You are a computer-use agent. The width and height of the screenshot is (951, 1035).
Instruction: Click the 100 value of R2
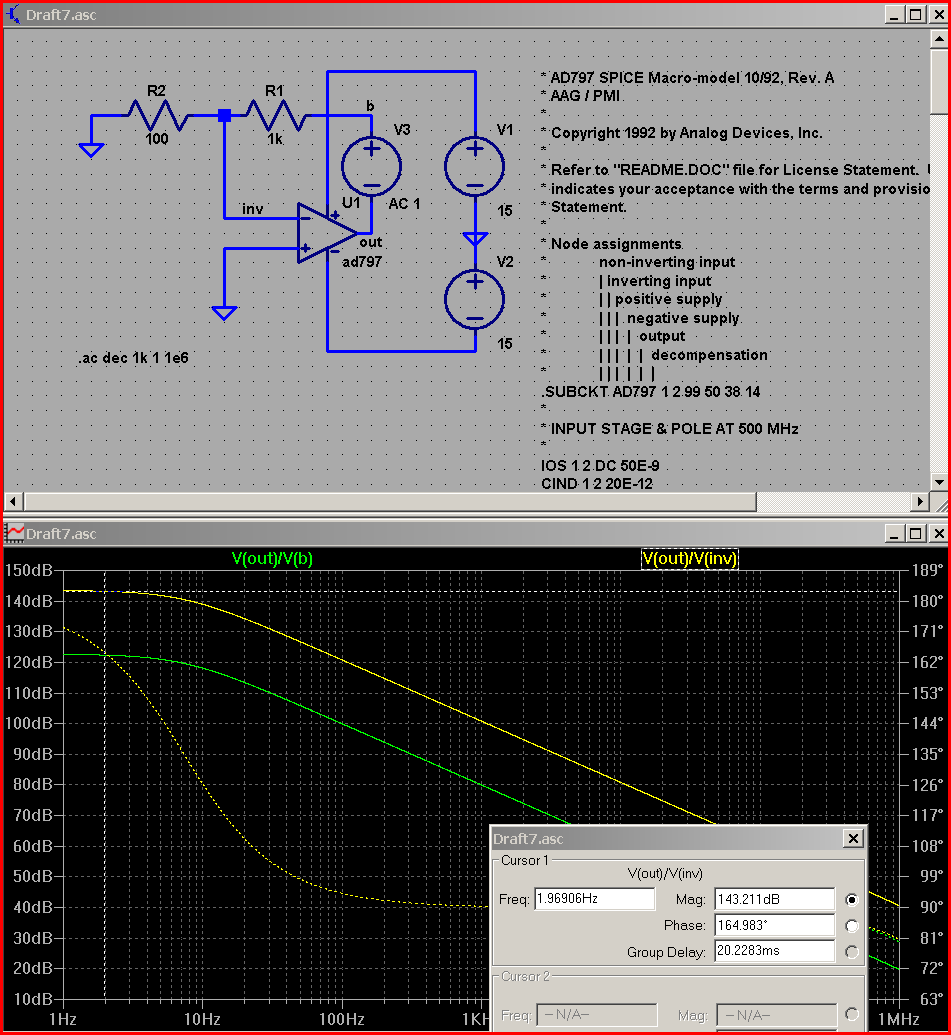(x=157, y=139)
